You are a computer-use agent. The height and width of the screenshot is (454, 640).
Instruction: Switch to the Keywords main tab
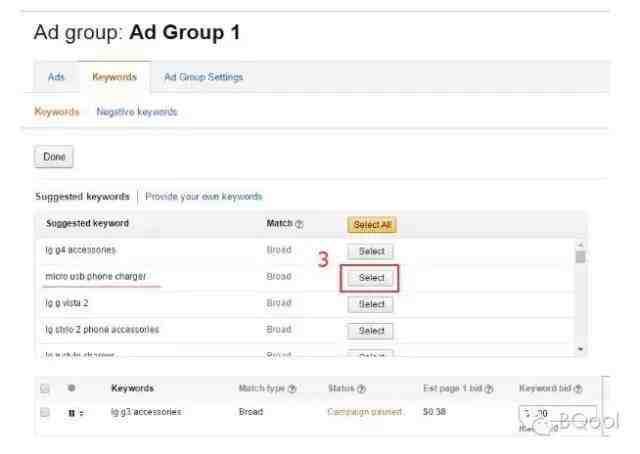click(x=114, y=77)
